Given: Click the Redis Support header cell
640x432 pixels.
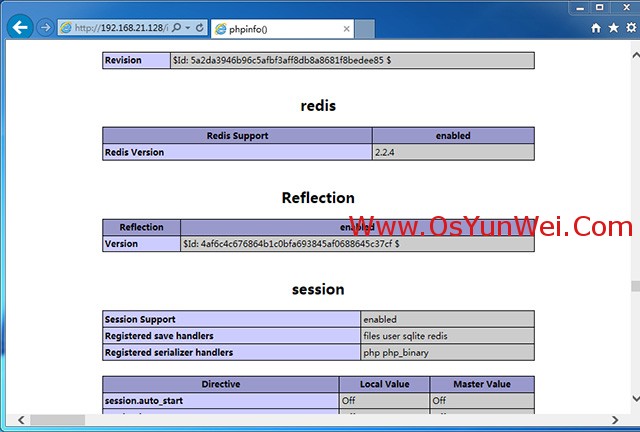Looking at the screenshot, I should [237, 136].
